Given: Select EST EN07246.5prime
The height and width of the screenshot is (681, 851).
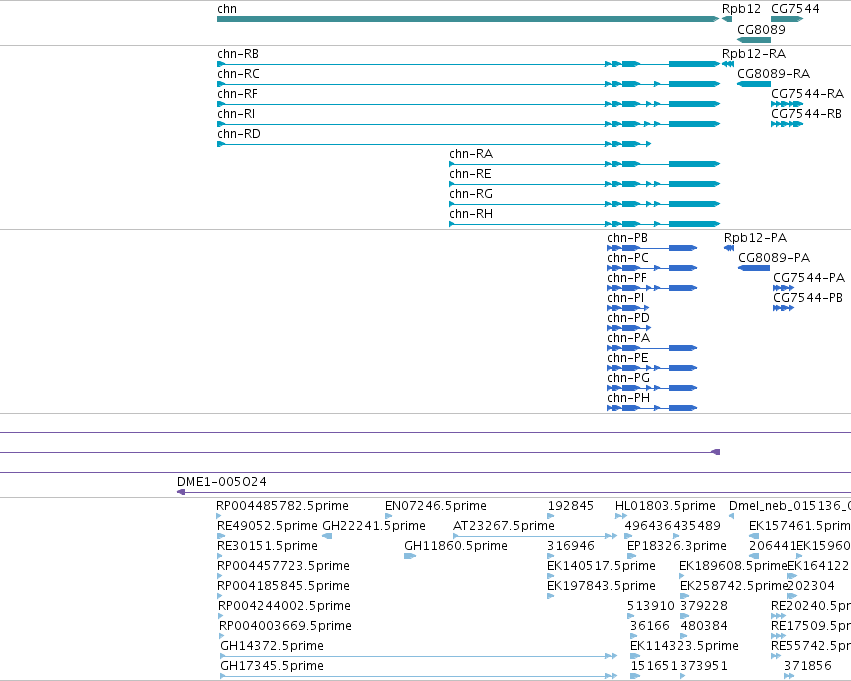Looking at the screenshot, I should [x=436, y=506].
